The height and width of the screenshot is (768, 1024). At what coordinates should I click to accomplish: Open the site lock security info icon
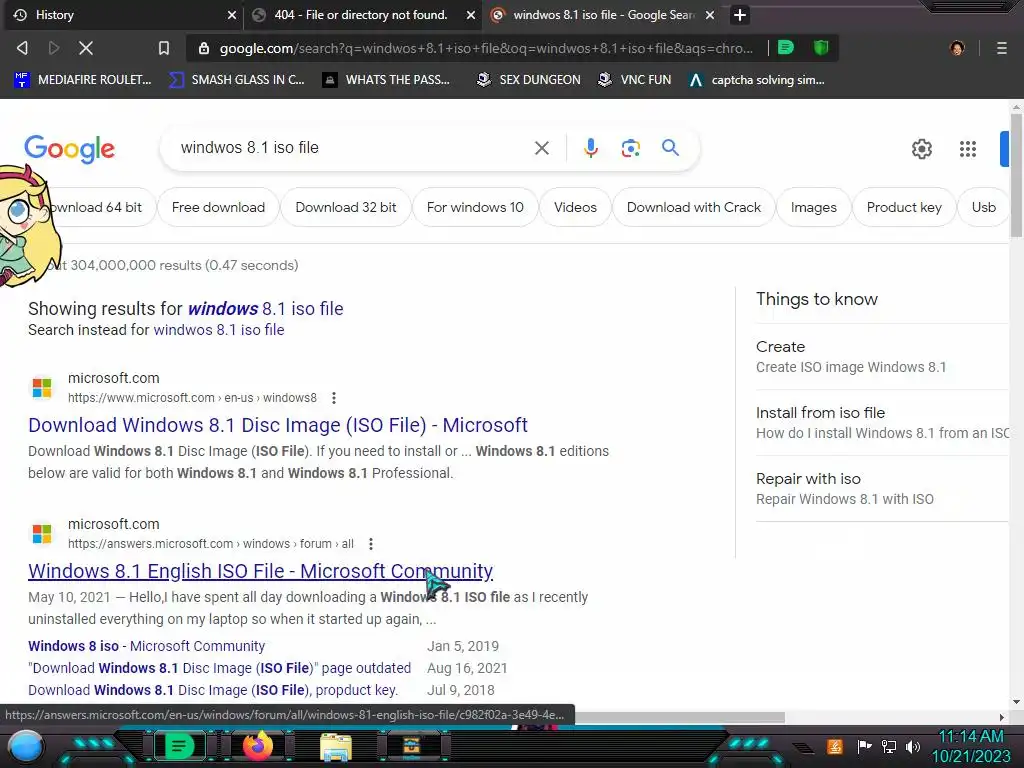pyautogui.click(x=204, y=48)
